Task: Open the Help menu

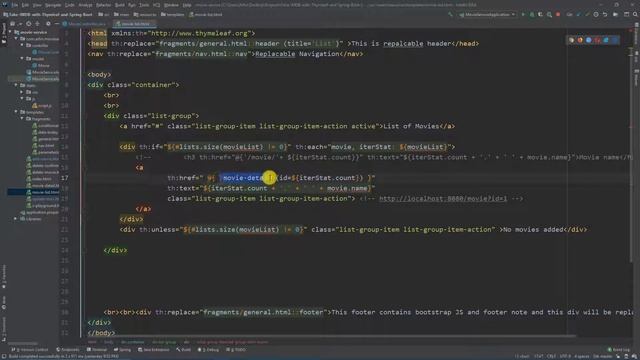Action: 187,5
